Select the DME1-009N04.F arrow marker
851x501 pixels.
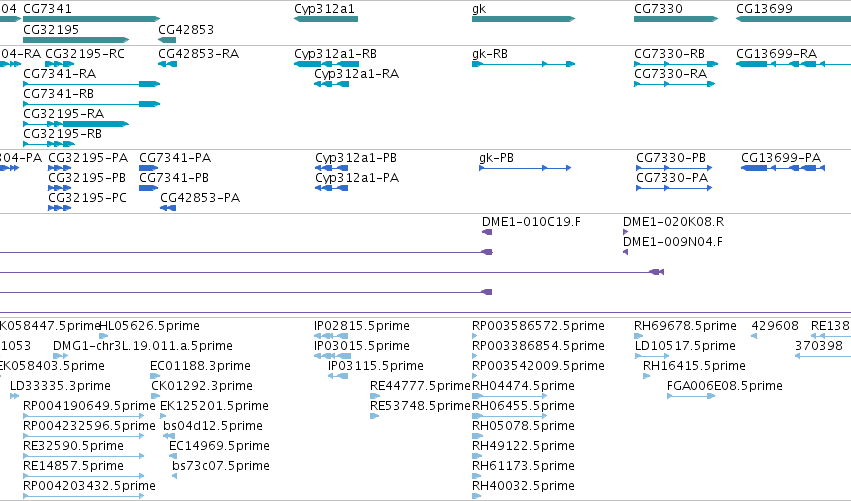[x=625, y=252]
